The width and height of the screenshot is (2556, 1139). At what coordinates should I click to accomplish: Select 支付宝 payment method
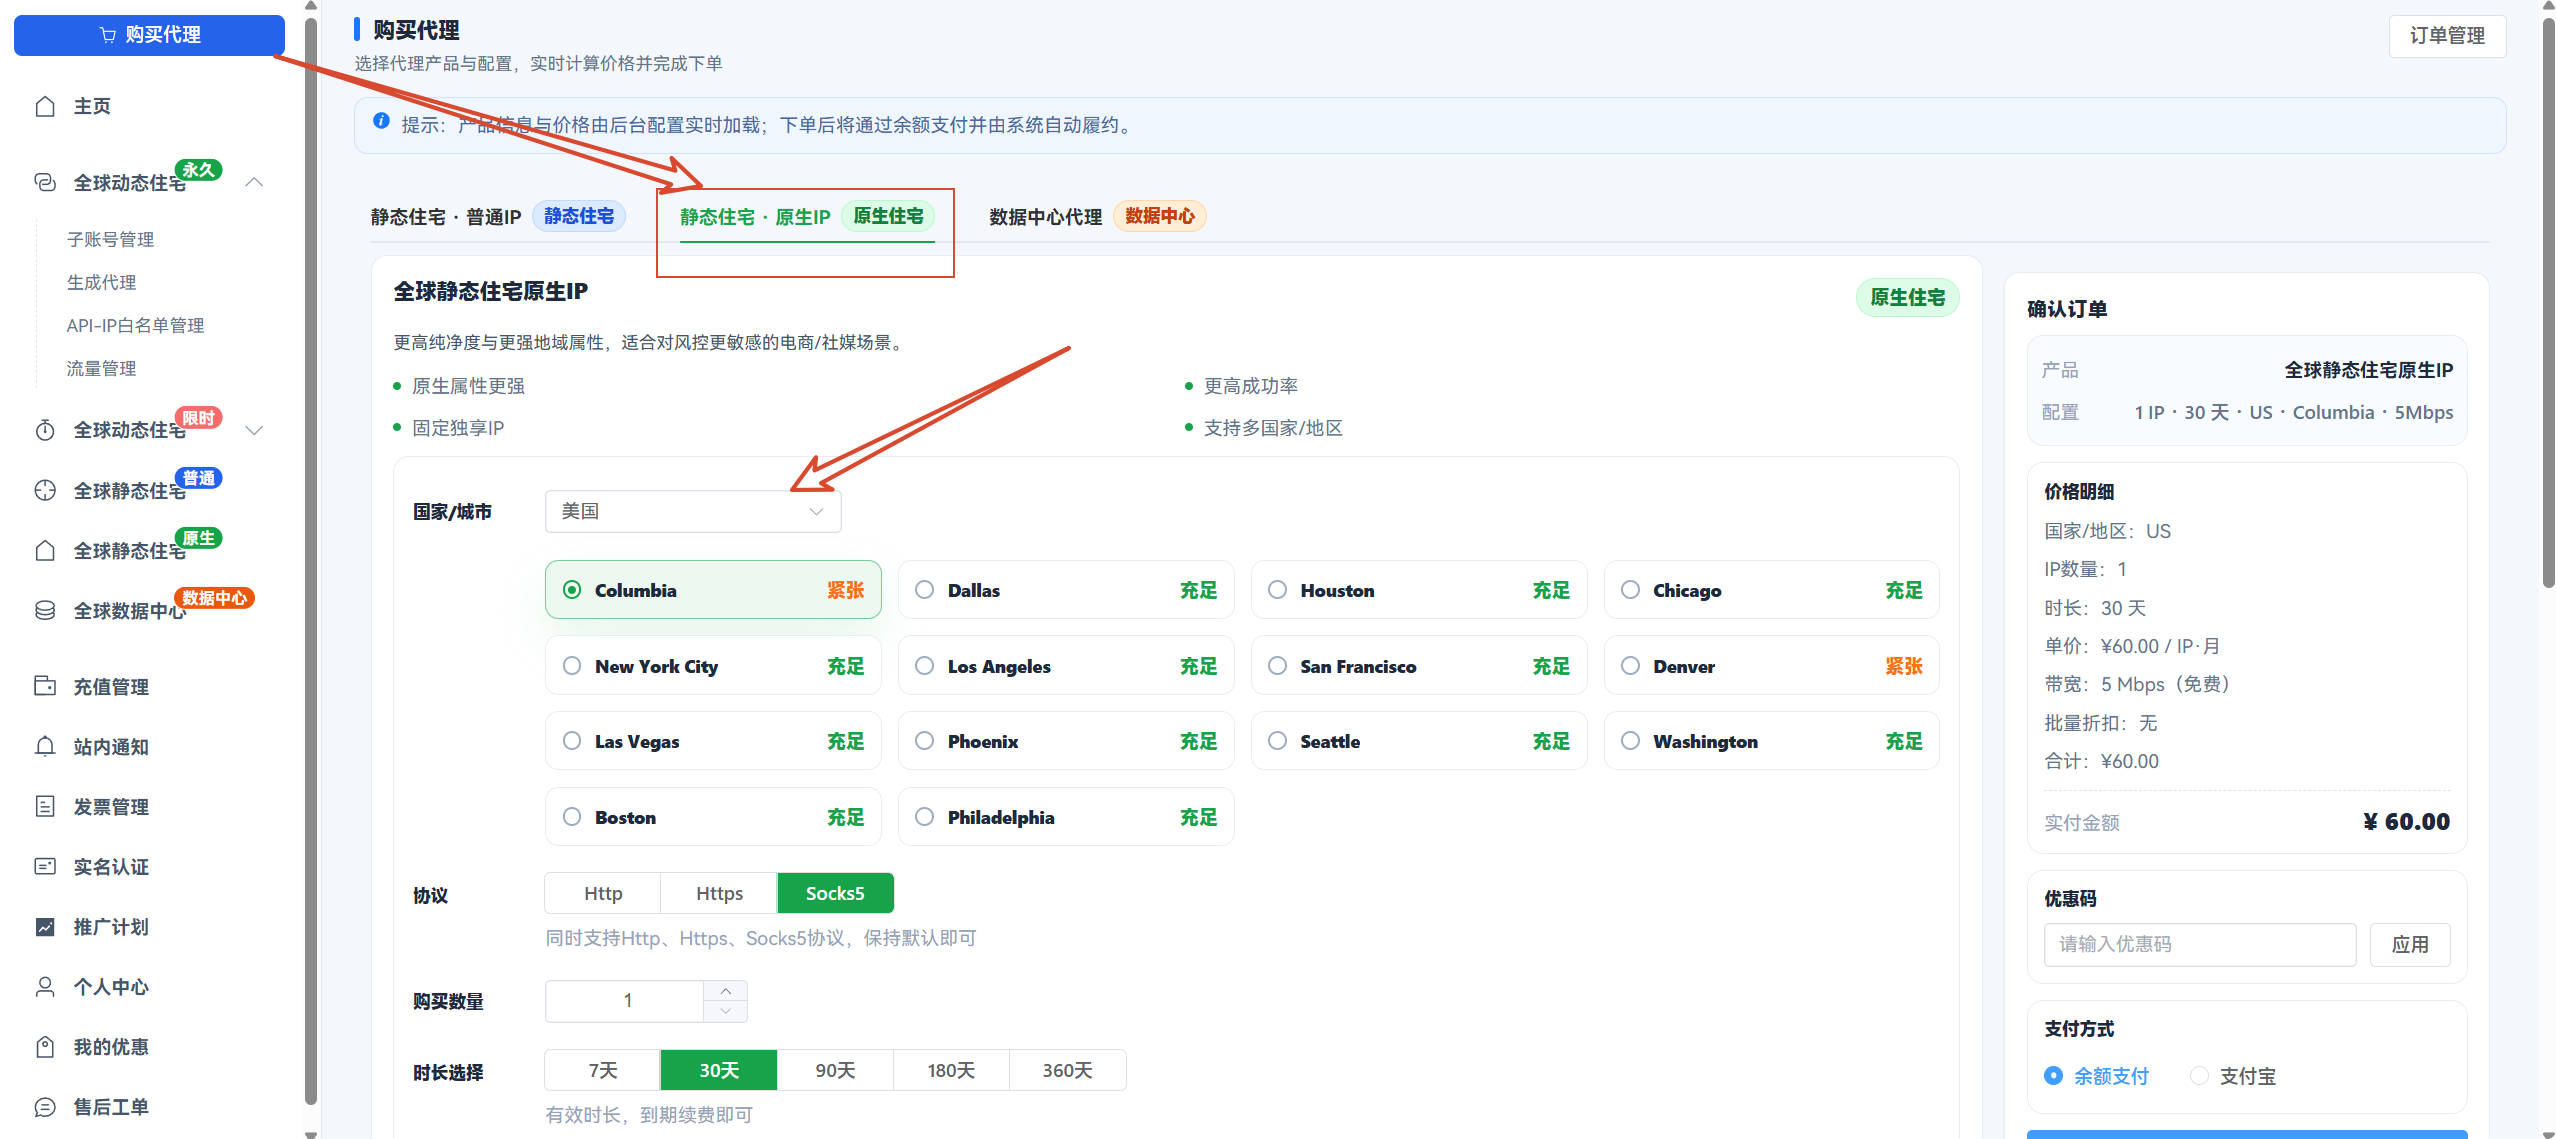2233,1076
